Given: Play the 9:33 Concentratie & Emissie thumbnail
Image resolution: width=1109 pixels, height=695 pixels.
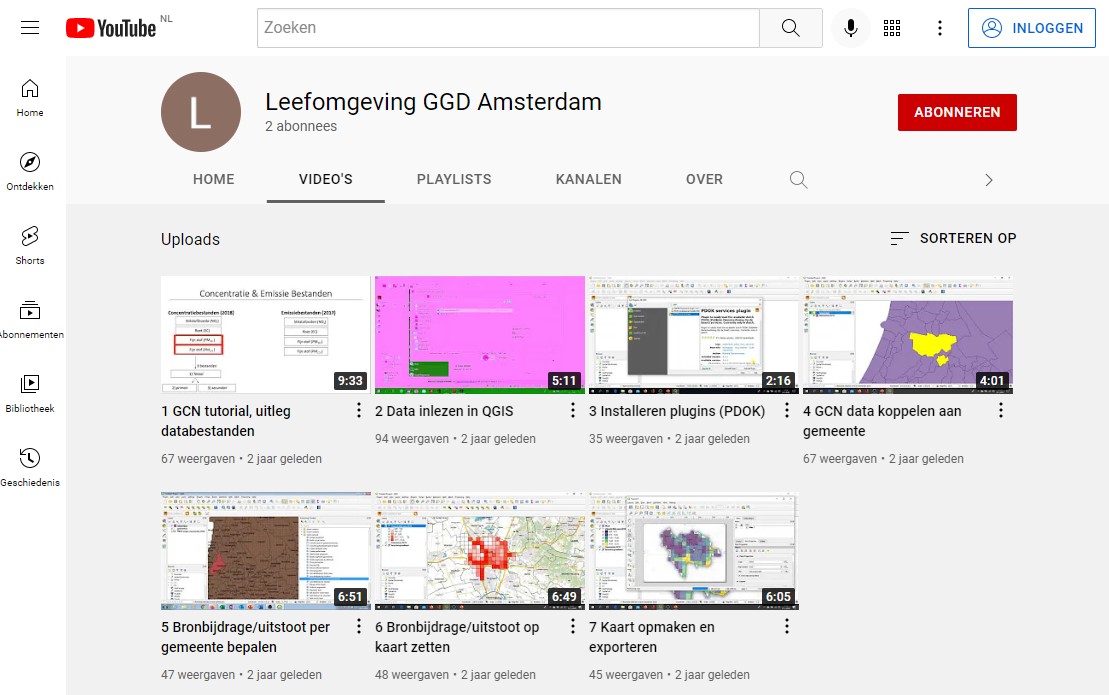Looking at the screenshot, I should (266, 335).
